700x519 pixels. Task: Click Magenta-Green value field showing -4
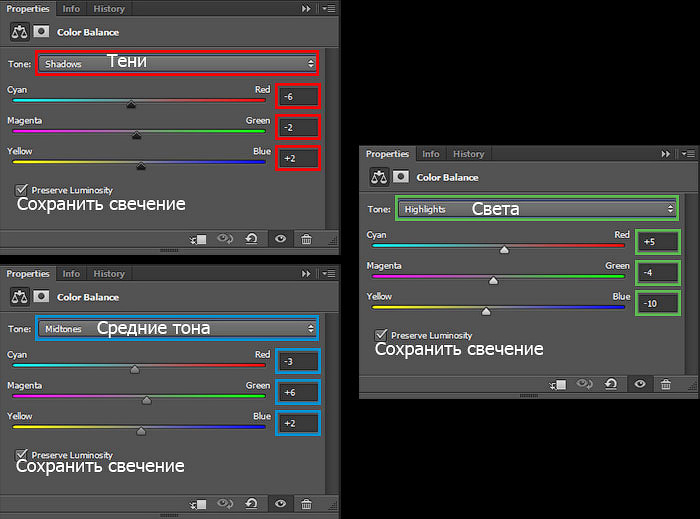[658, 273]
